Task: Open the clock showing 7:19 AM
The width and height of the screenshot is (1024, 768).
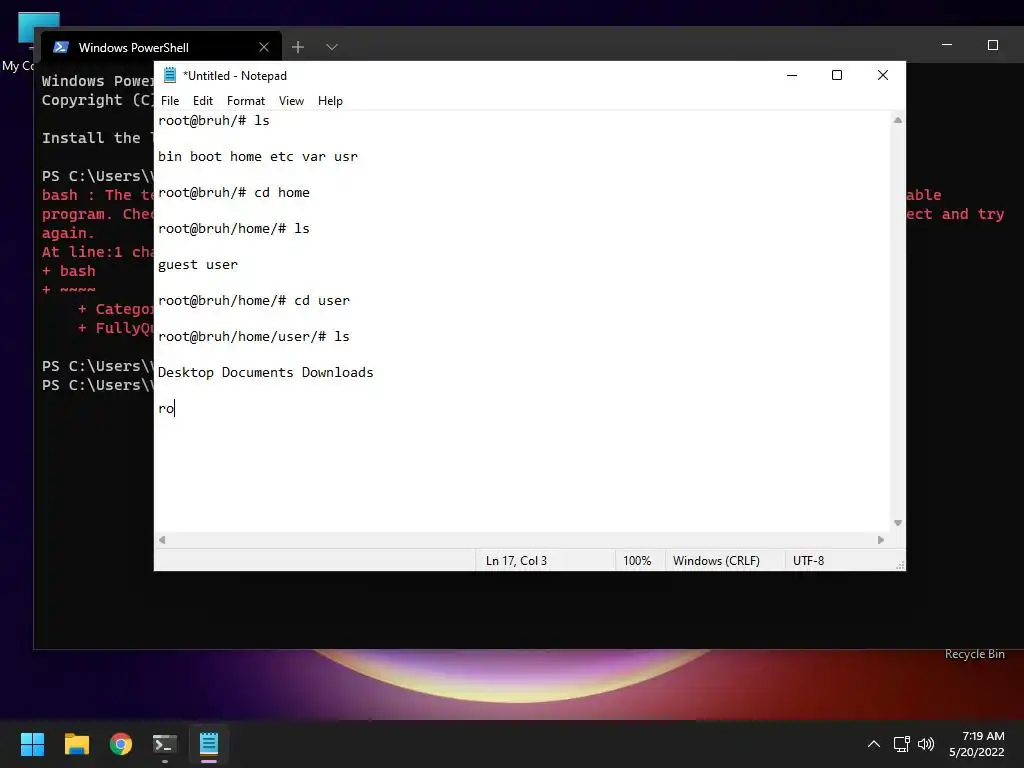Action: pyautogui.click(x=977, y=744)
